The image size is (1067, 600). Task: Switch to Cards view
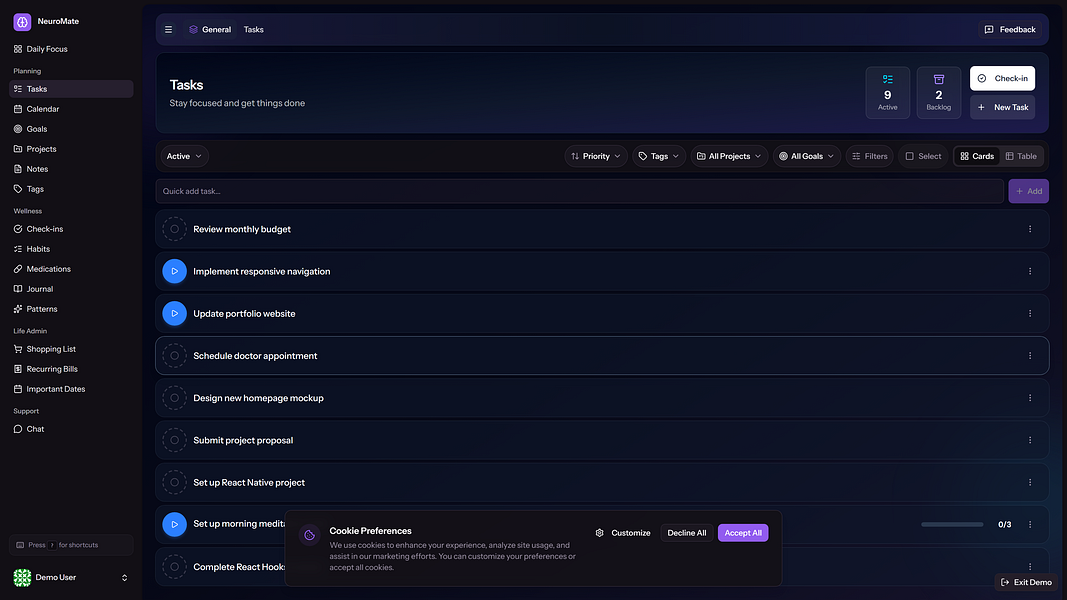click(976, 156)
